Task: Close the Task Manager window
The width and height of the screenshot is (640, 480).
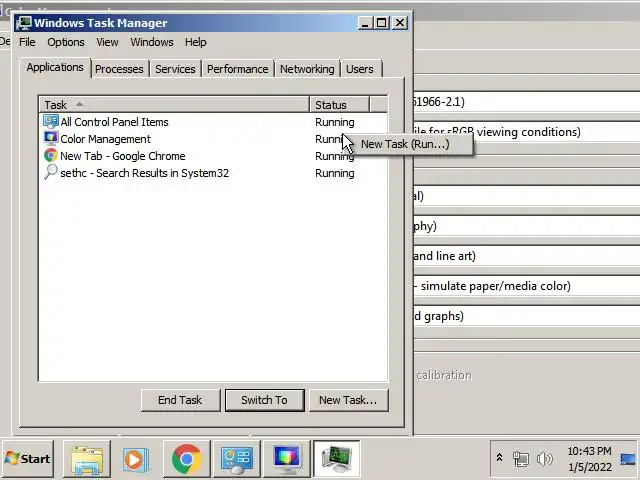Action: [400, 23]
